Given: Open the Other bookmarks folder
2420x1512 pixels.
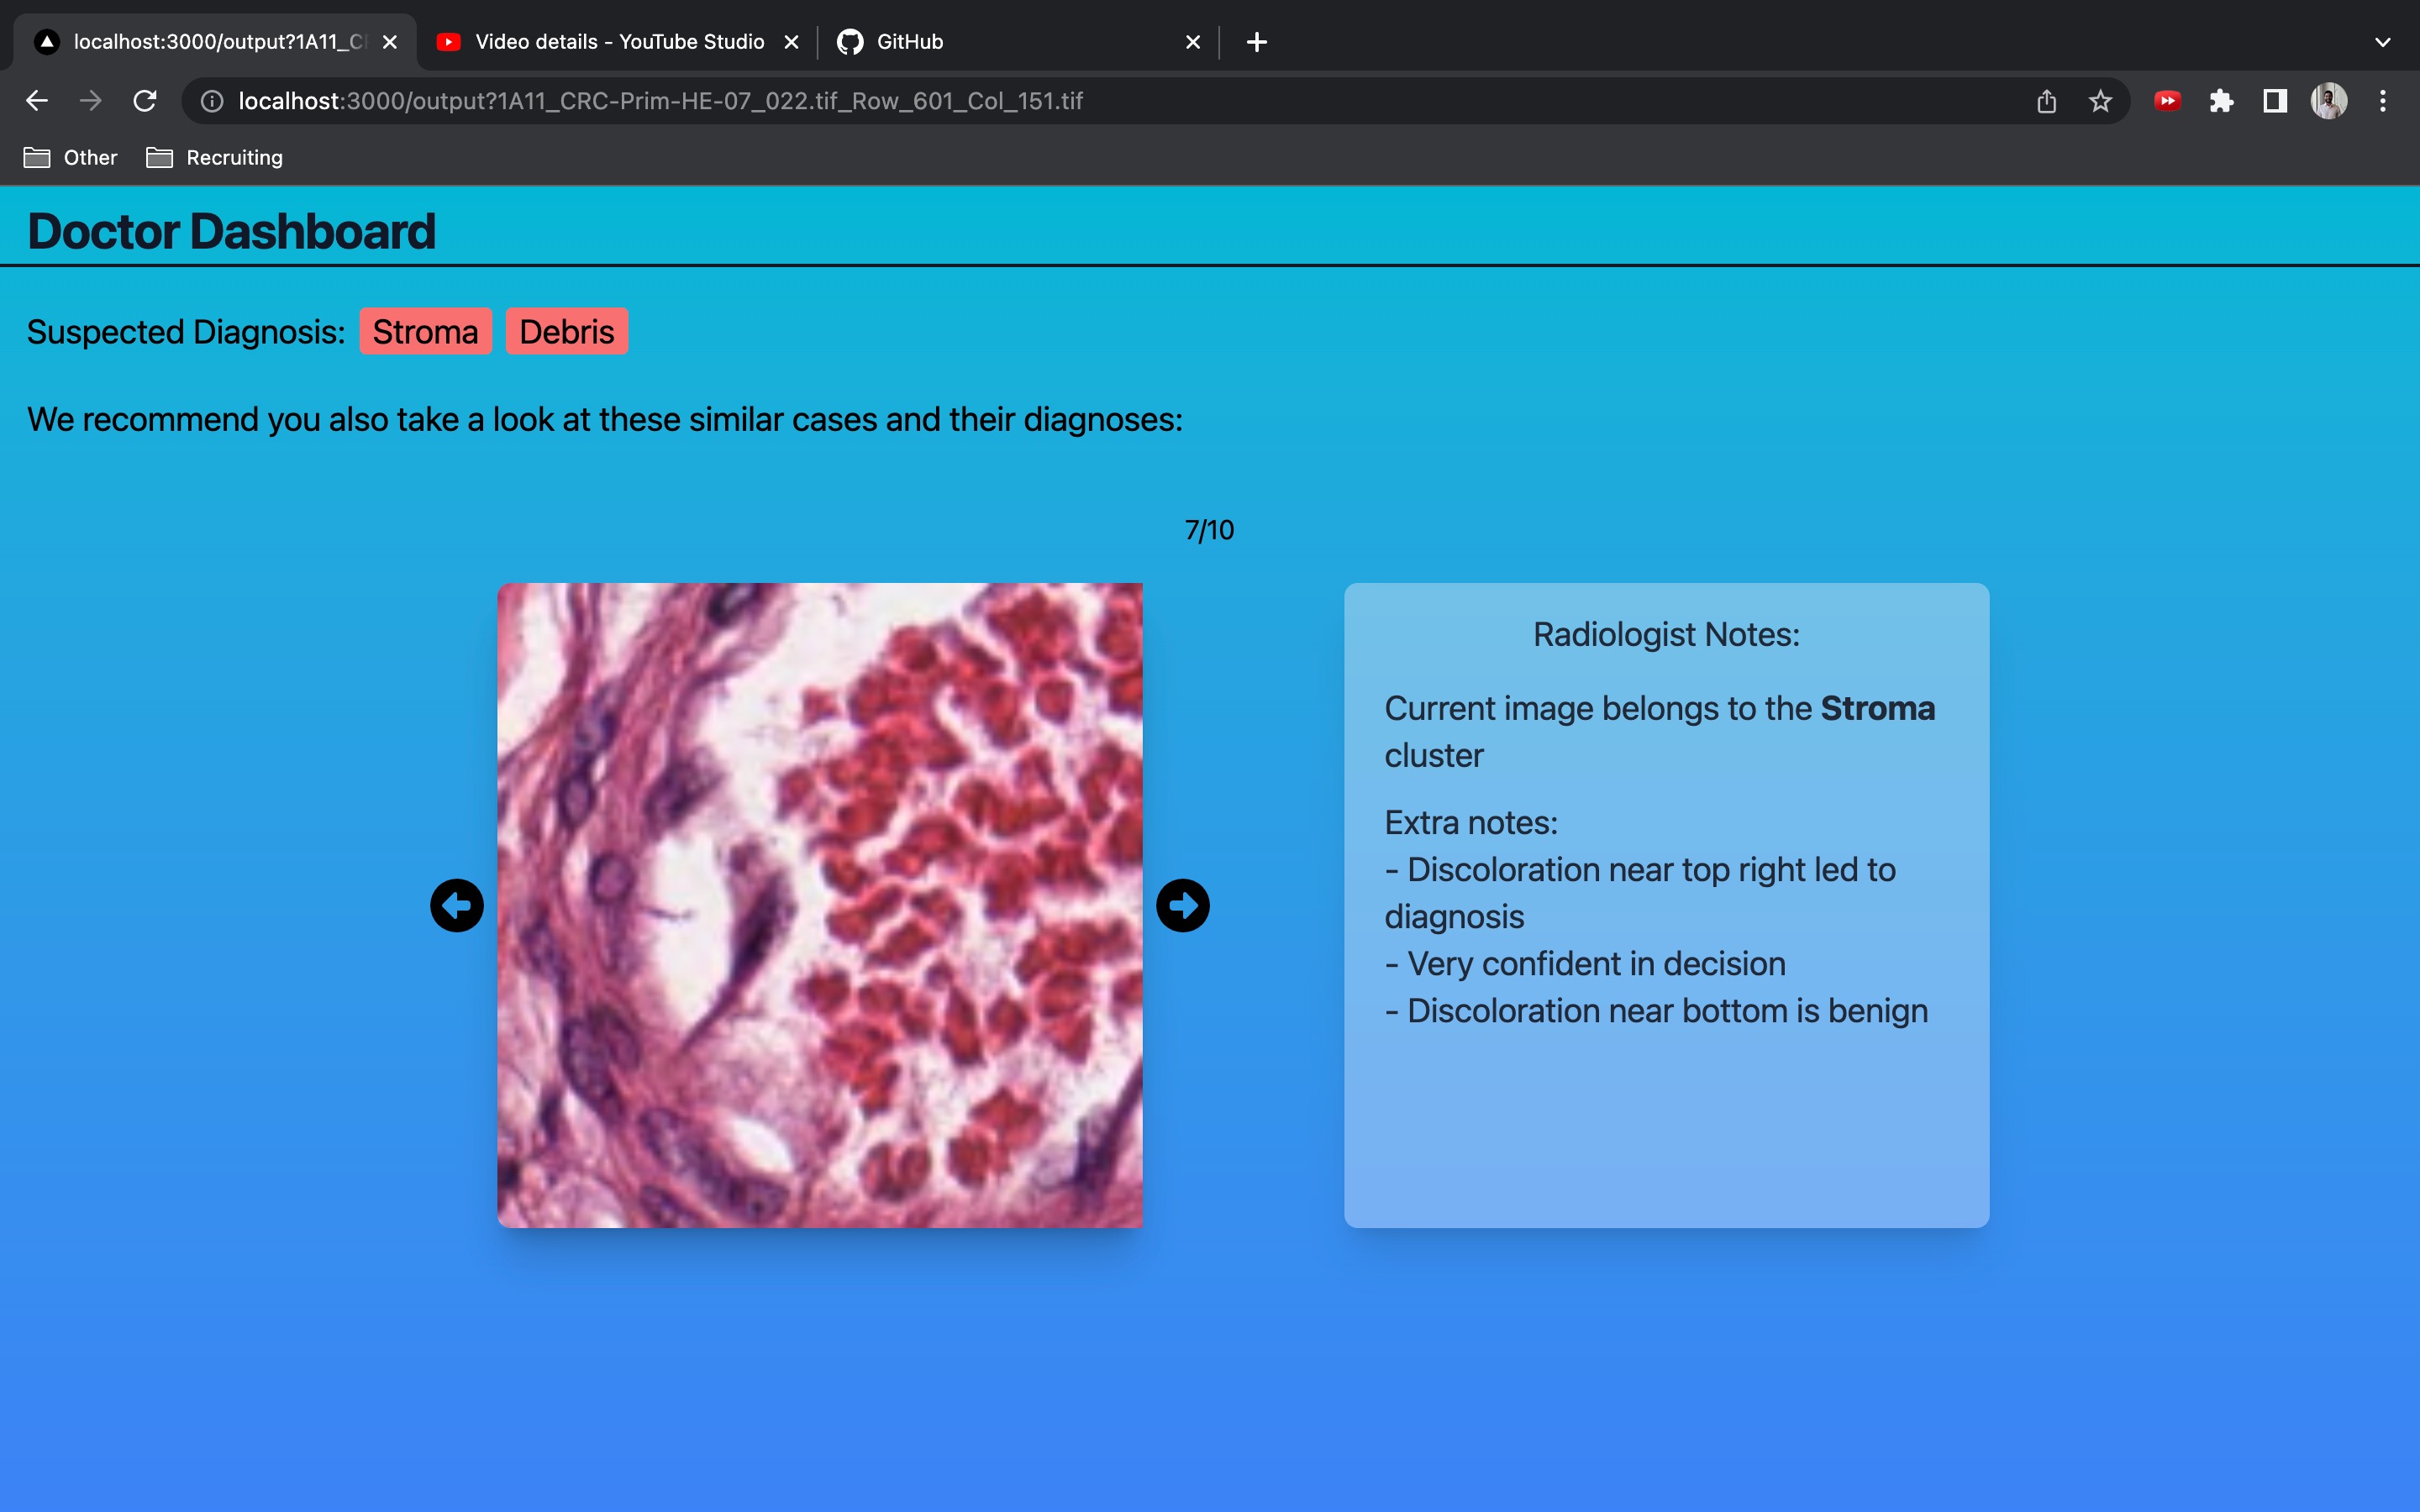Looking at the screenshot, I should pyautogui.click(x=70, y=158).
